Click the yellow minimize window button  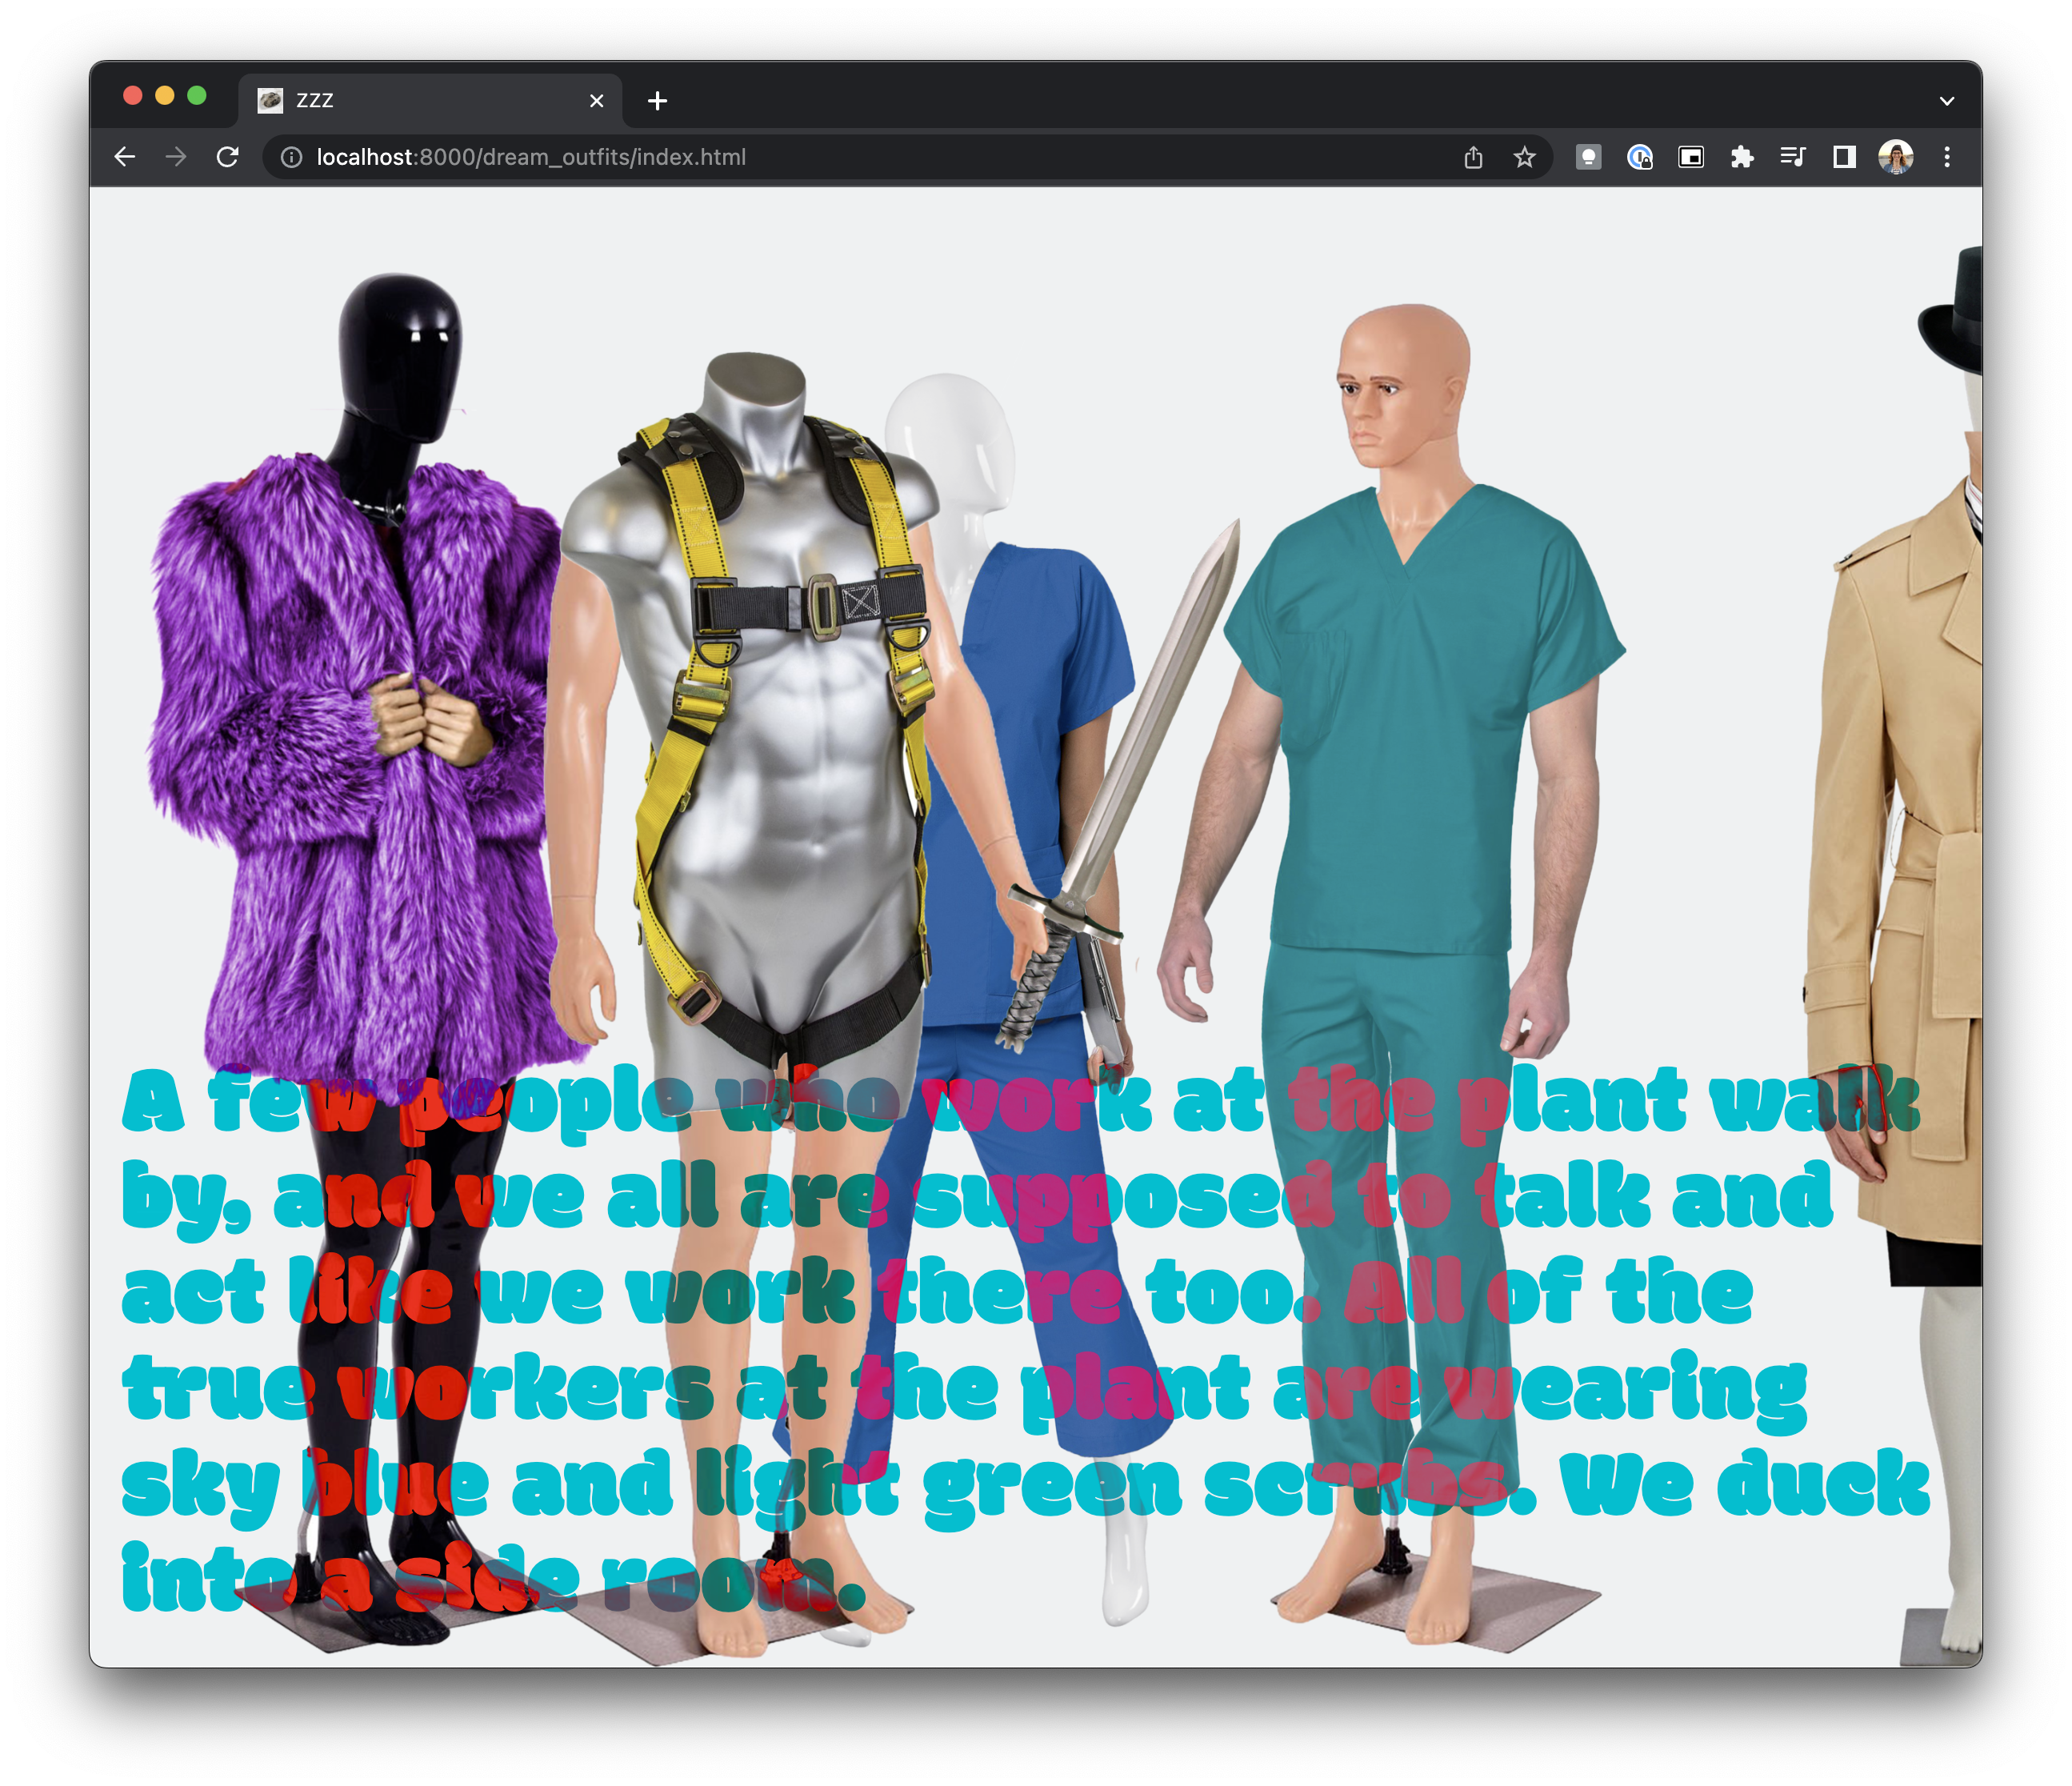pos(165,95)
